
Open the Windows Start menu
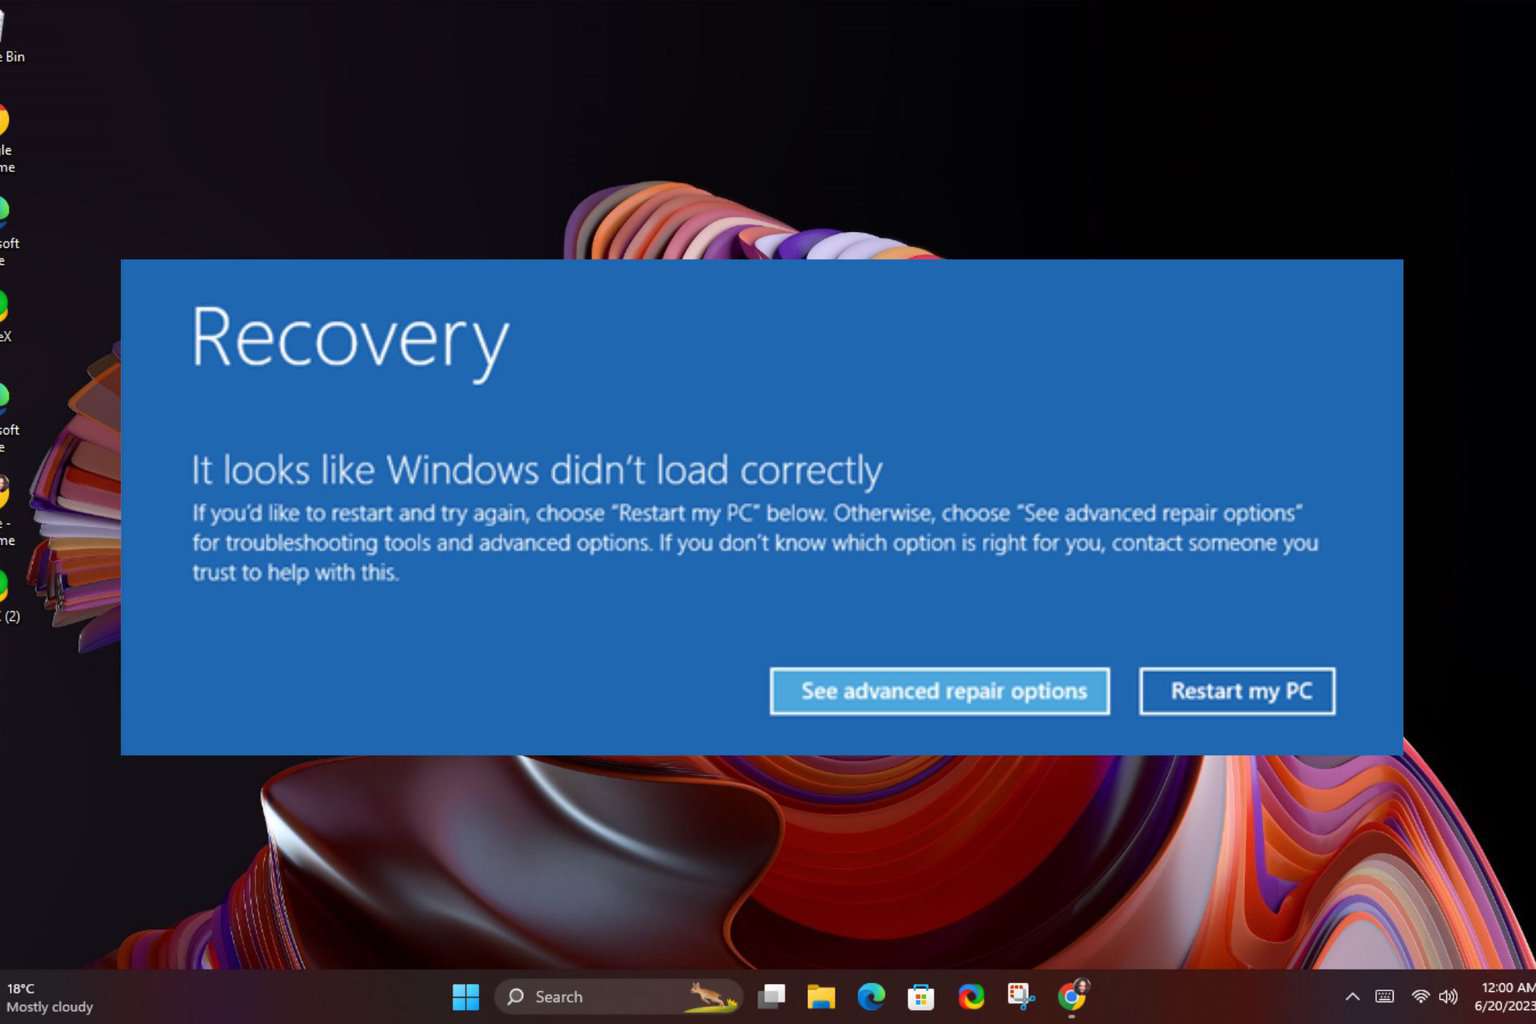[466, 997]
